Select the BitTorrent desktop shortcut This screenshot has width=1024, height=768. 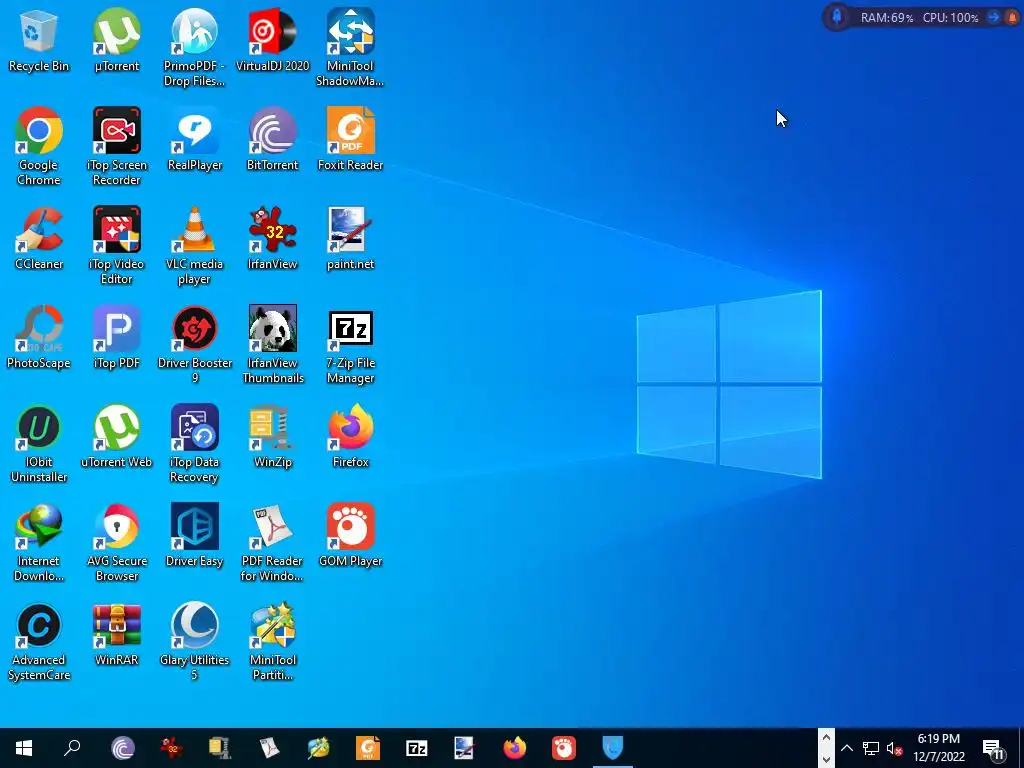pos(272,140)
